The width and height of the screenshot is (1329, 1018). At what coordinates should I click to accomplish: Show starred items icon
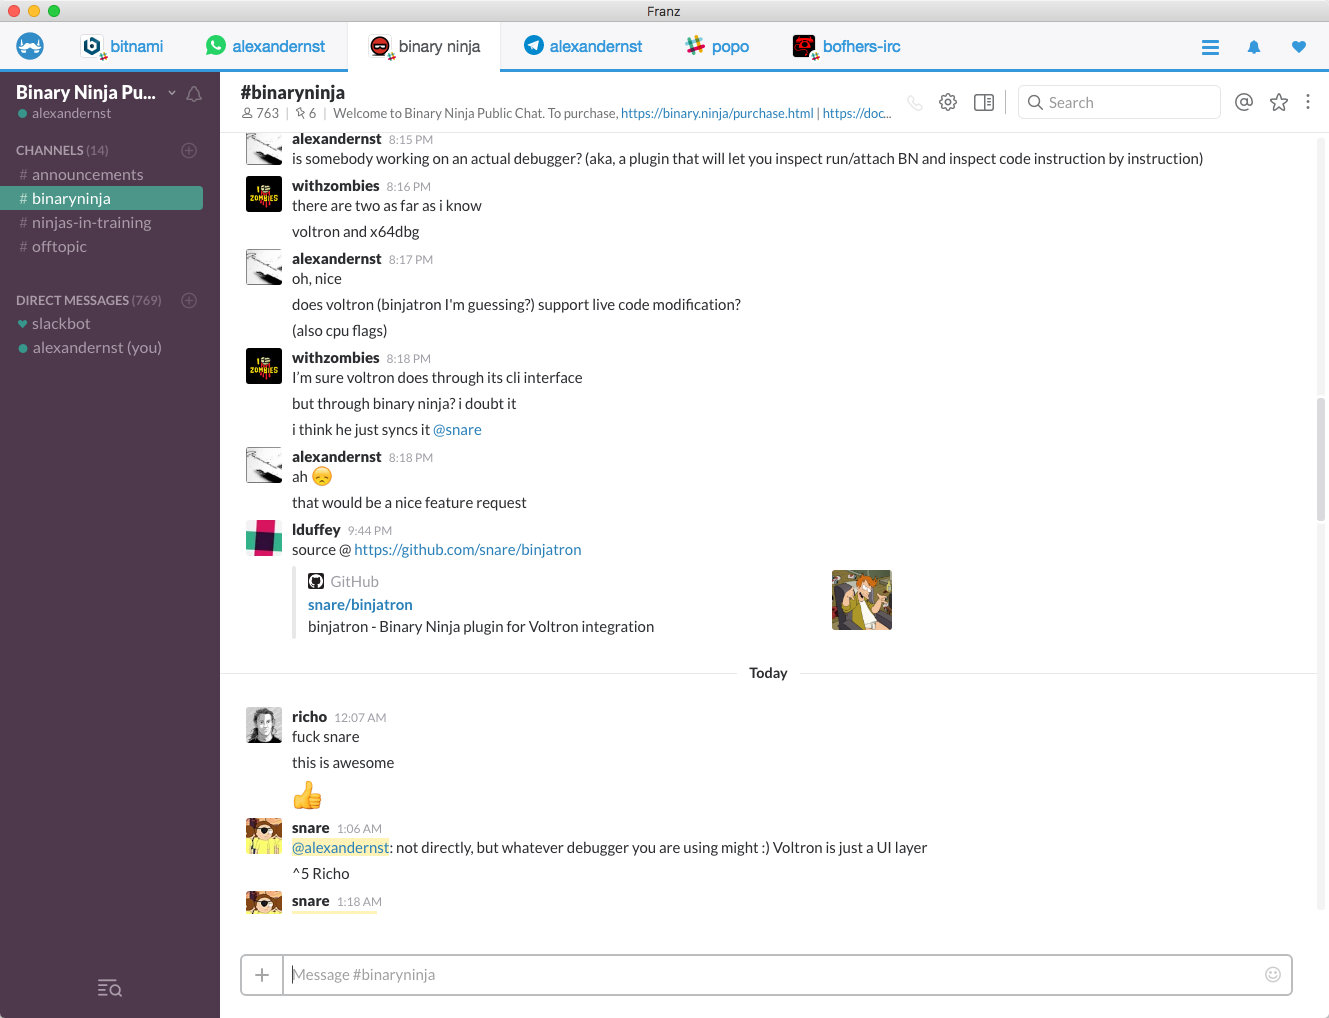click(1279, 102)
